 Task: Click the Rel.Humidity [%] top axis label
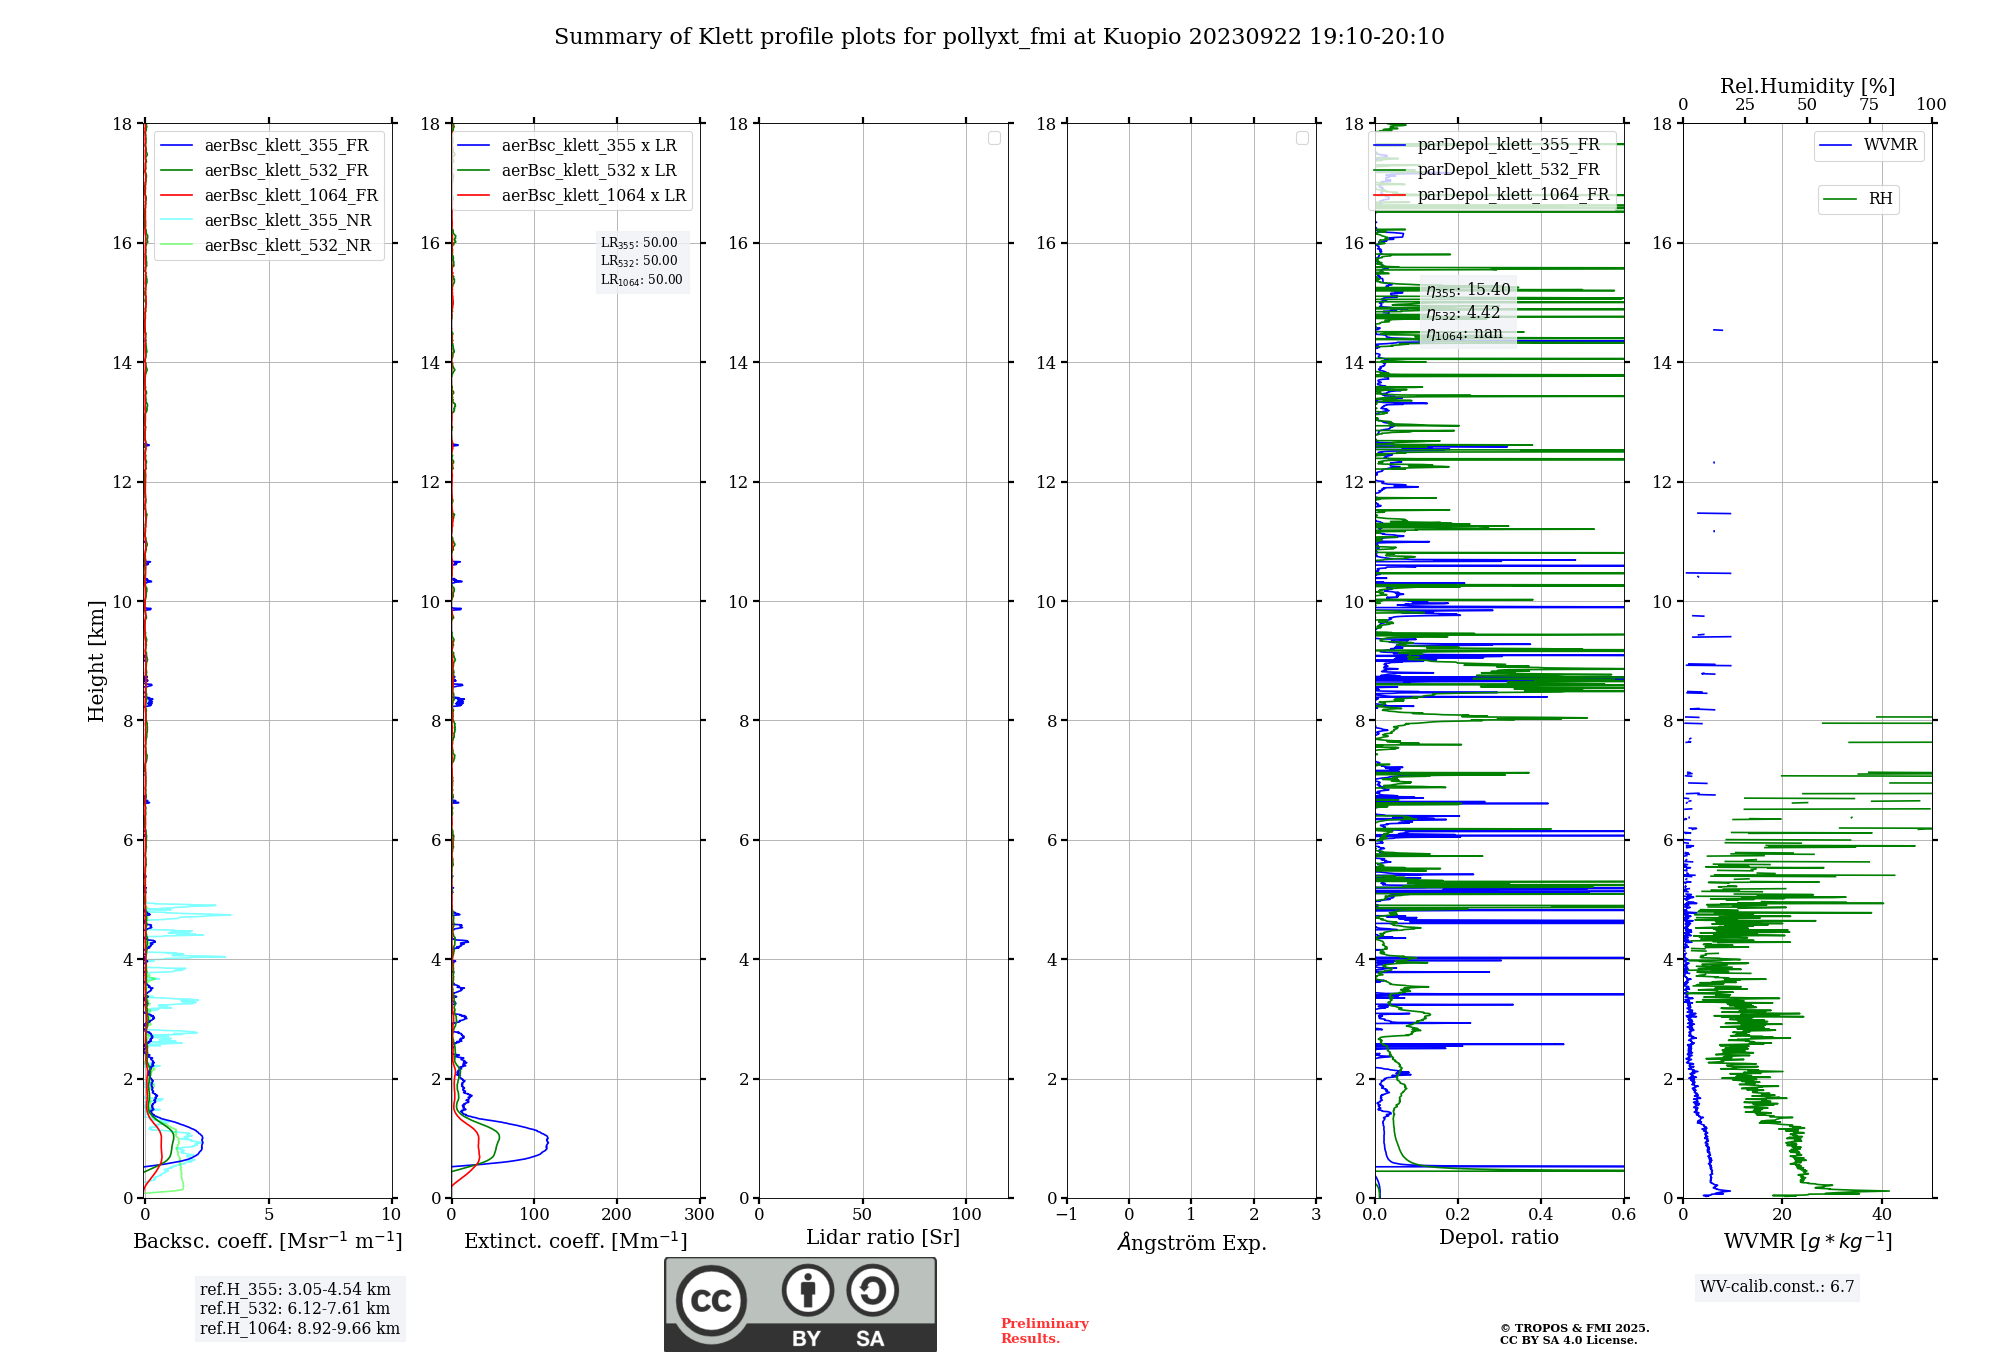tap(1807, 86)
